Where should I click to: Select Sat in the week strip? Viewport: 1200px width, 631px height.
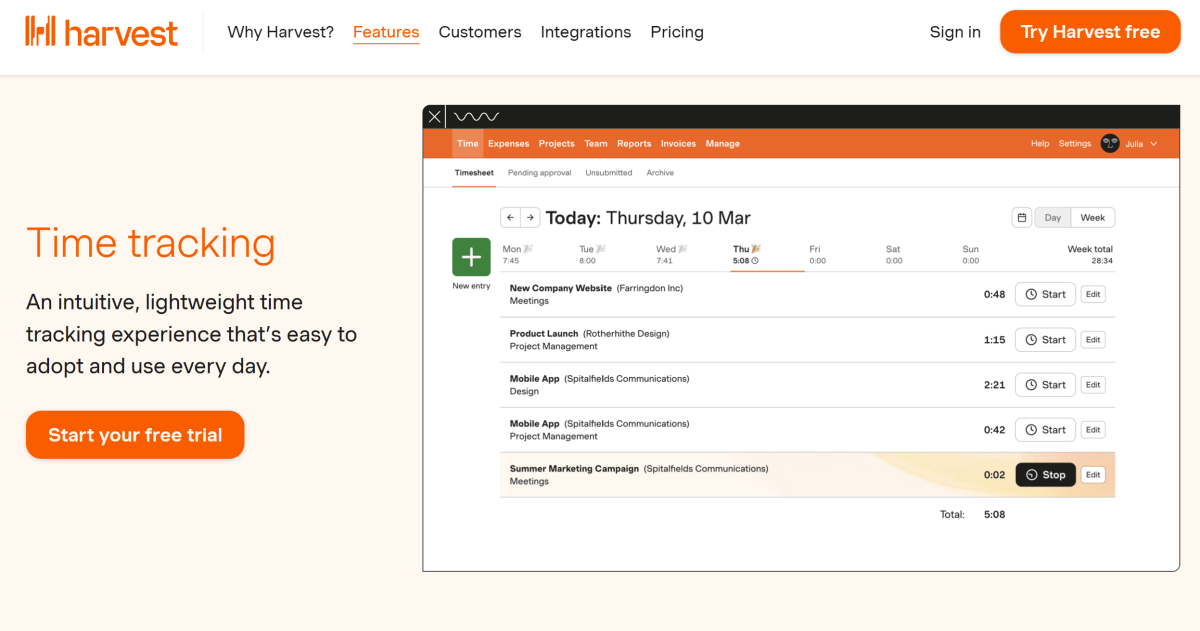coord(894,254)
